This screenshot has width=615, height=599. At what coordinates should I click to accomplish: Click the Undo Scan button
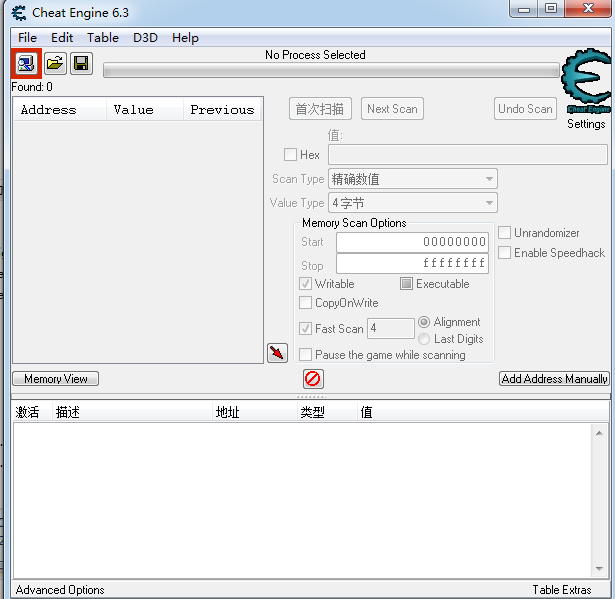point(525,109)
